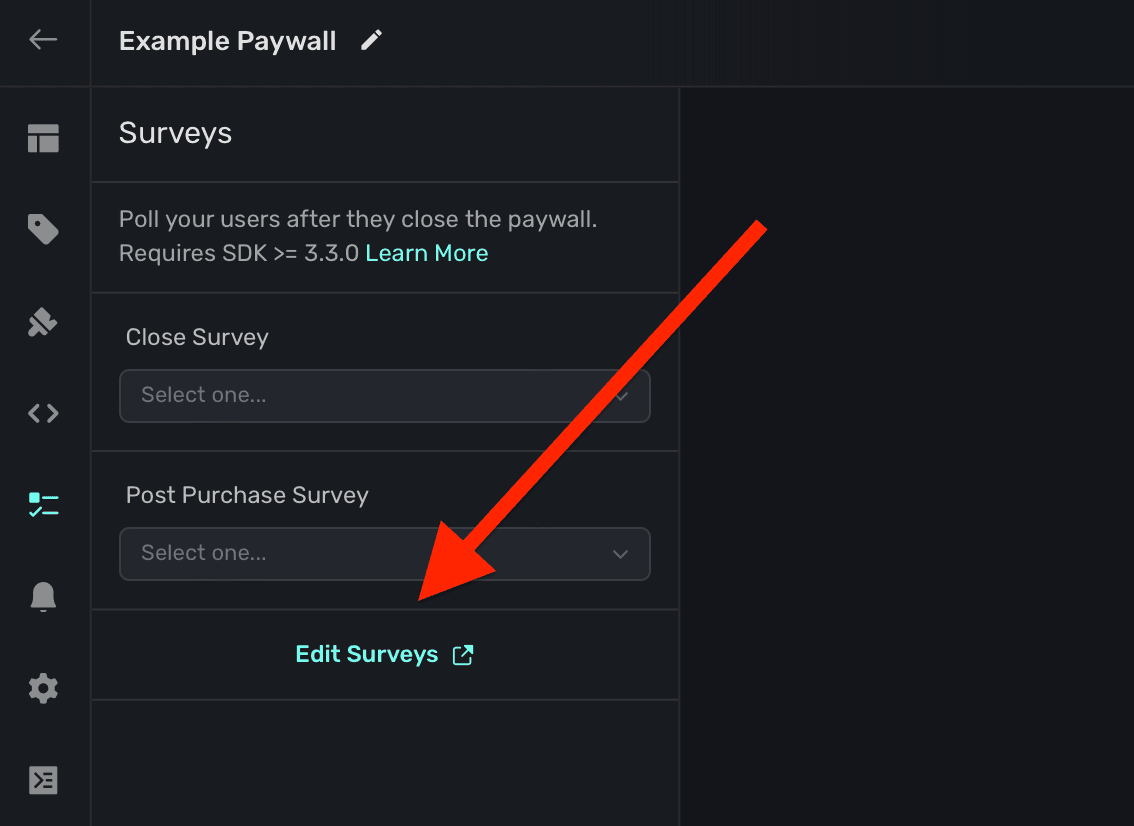Open the code brackets sidebar icon
1134x826 pixels.
43,413
